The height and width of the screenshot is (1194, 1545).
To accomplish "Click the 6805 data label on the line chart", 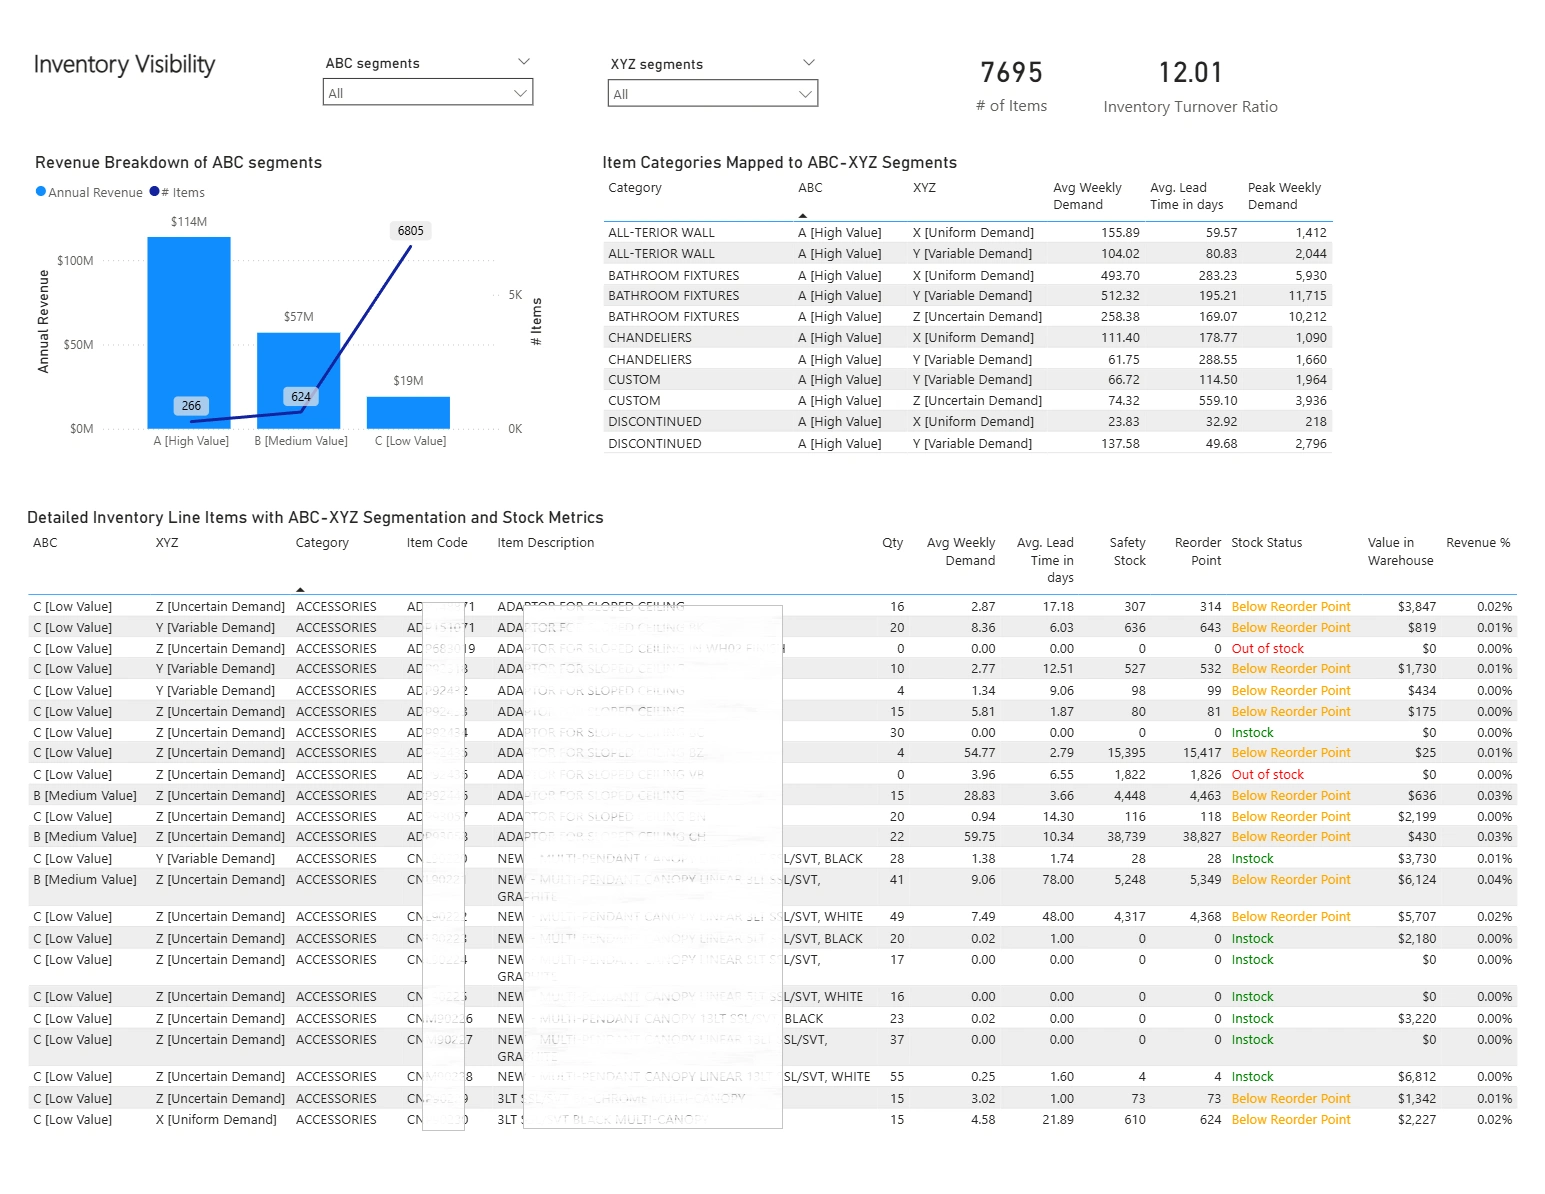I will coord(409,230).
